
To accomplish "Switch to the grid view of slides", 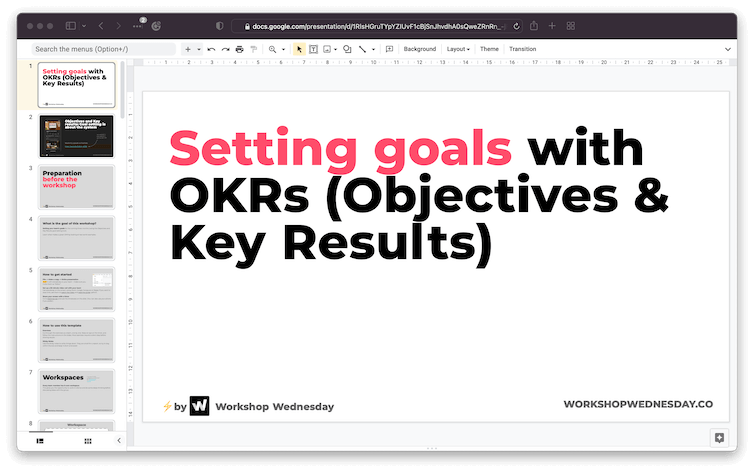I will pos(88,440).
